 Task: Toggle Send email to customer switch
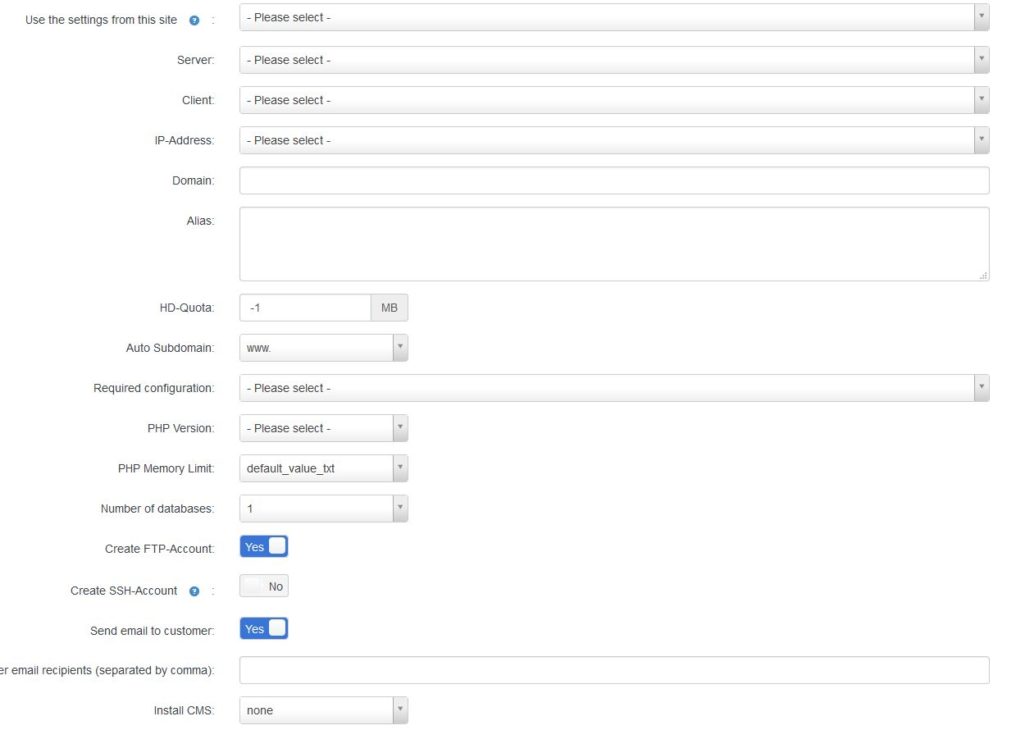click(264, 629)
